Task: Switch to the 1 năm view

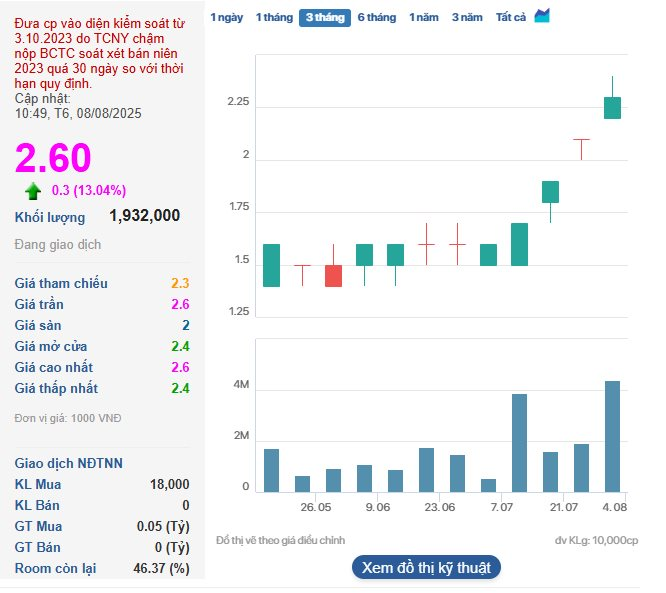Action: (x=423, y=18)
